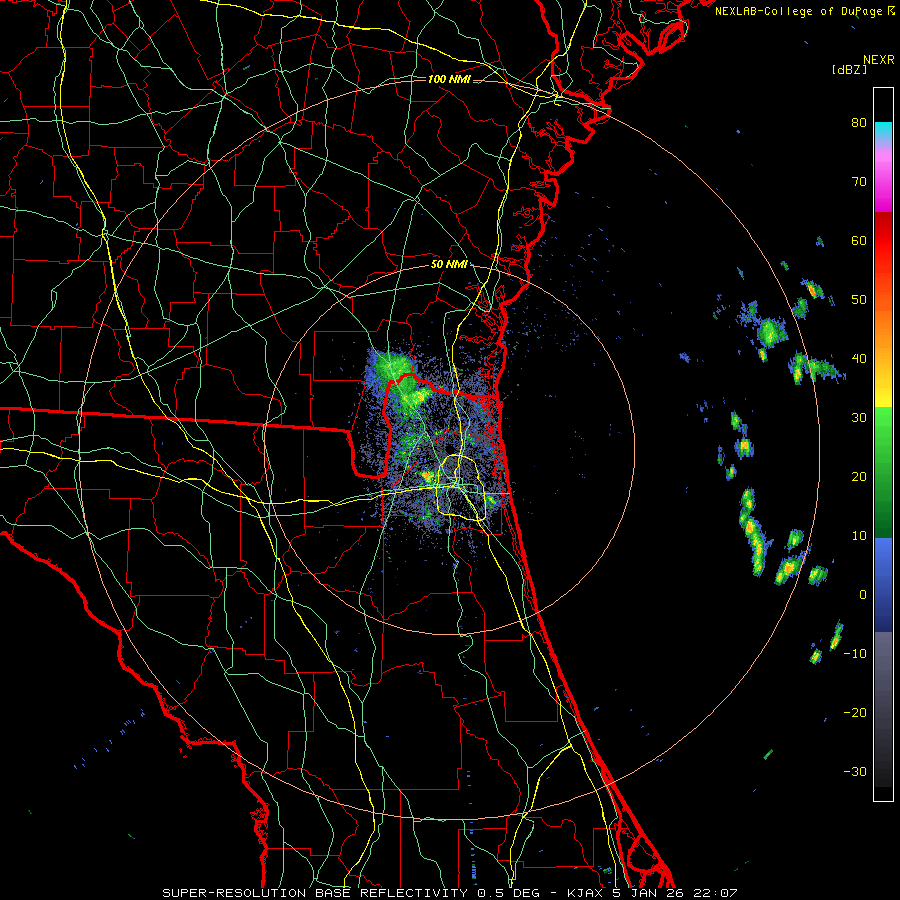Screen dimensions: 900x900
Task: Click the 0 value on the dBZ scale
Action: click(863, 595)
